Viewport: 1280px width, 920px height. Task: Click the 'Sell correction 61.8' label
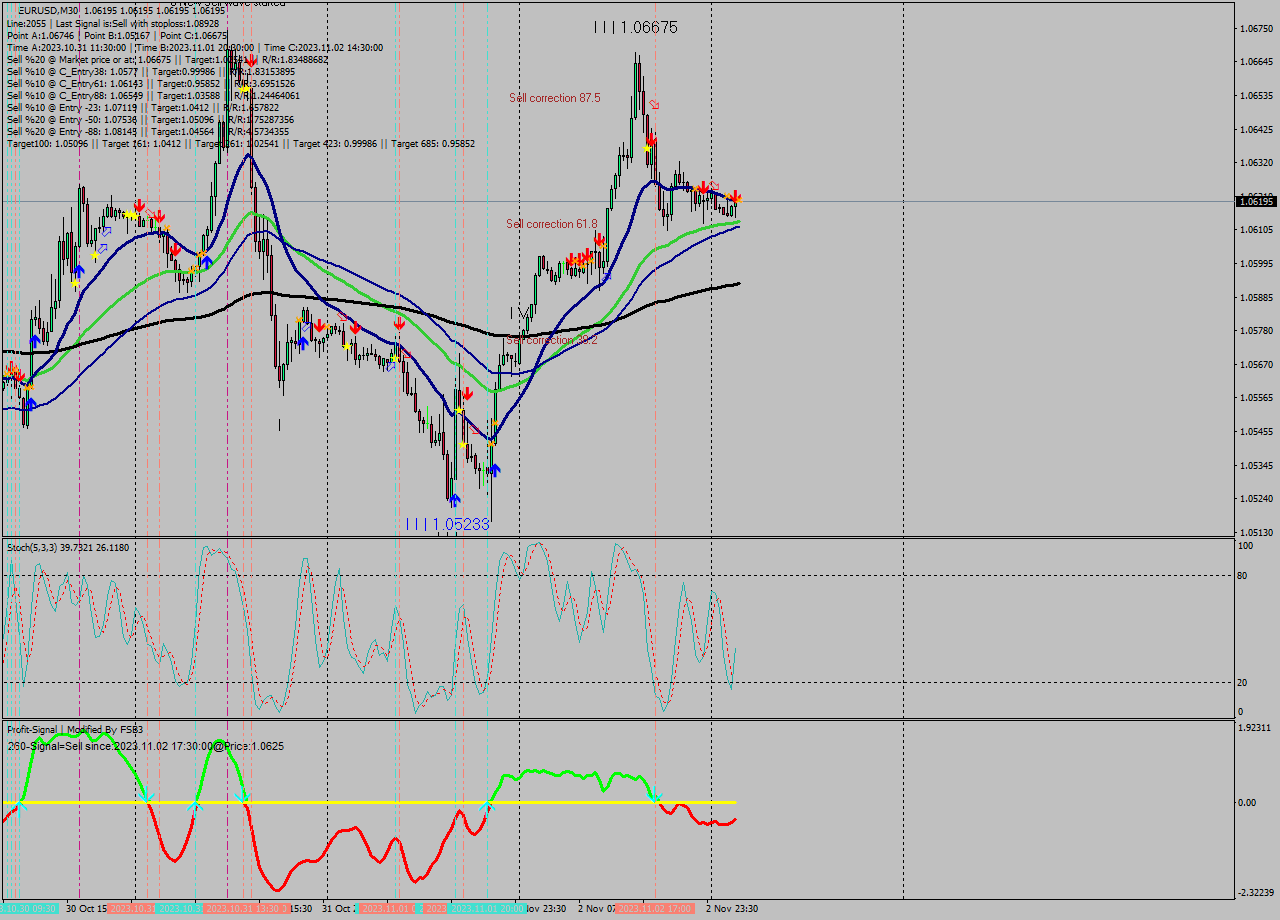(552, 224)
